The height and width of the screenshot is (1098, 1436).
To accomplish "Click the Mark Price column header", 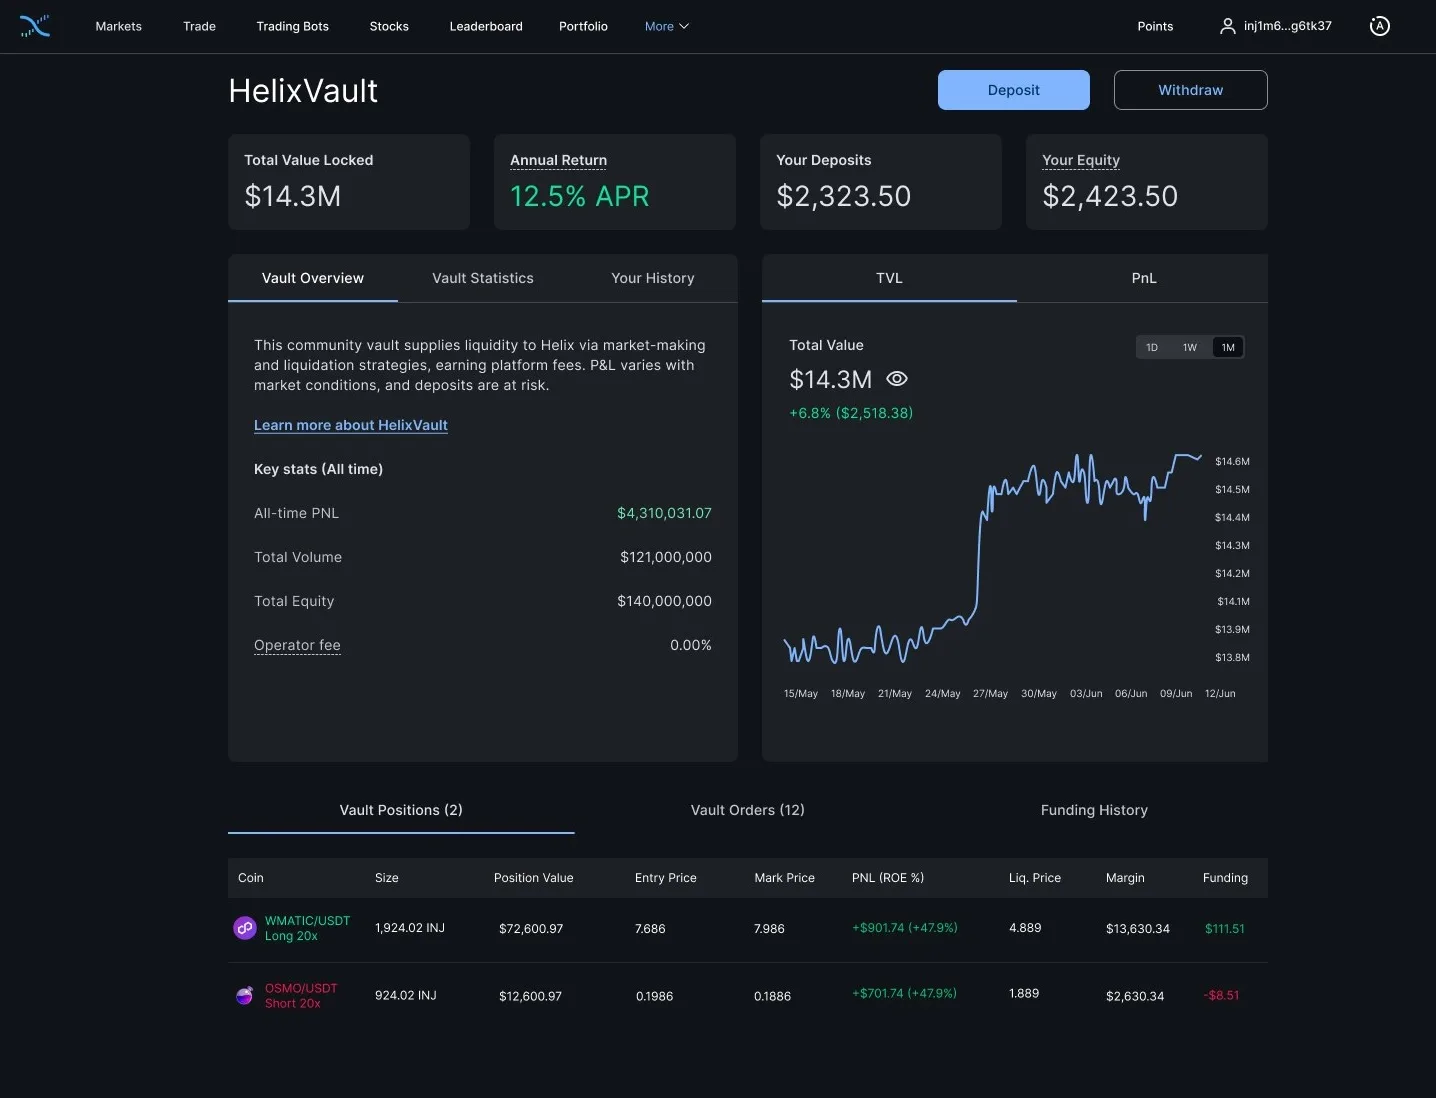I will (785, 878).
